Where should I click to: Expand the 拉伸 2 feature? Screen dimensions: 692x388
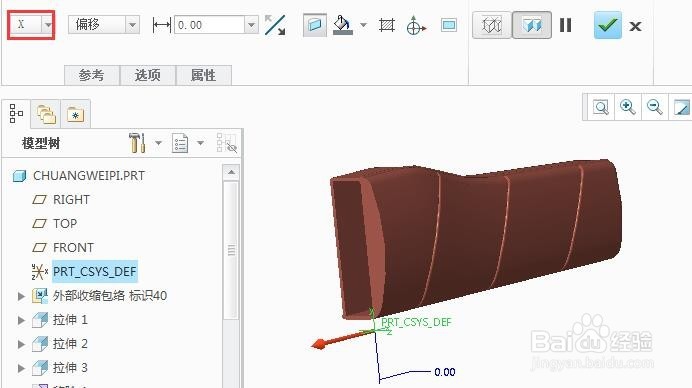[x=21, y=343]
